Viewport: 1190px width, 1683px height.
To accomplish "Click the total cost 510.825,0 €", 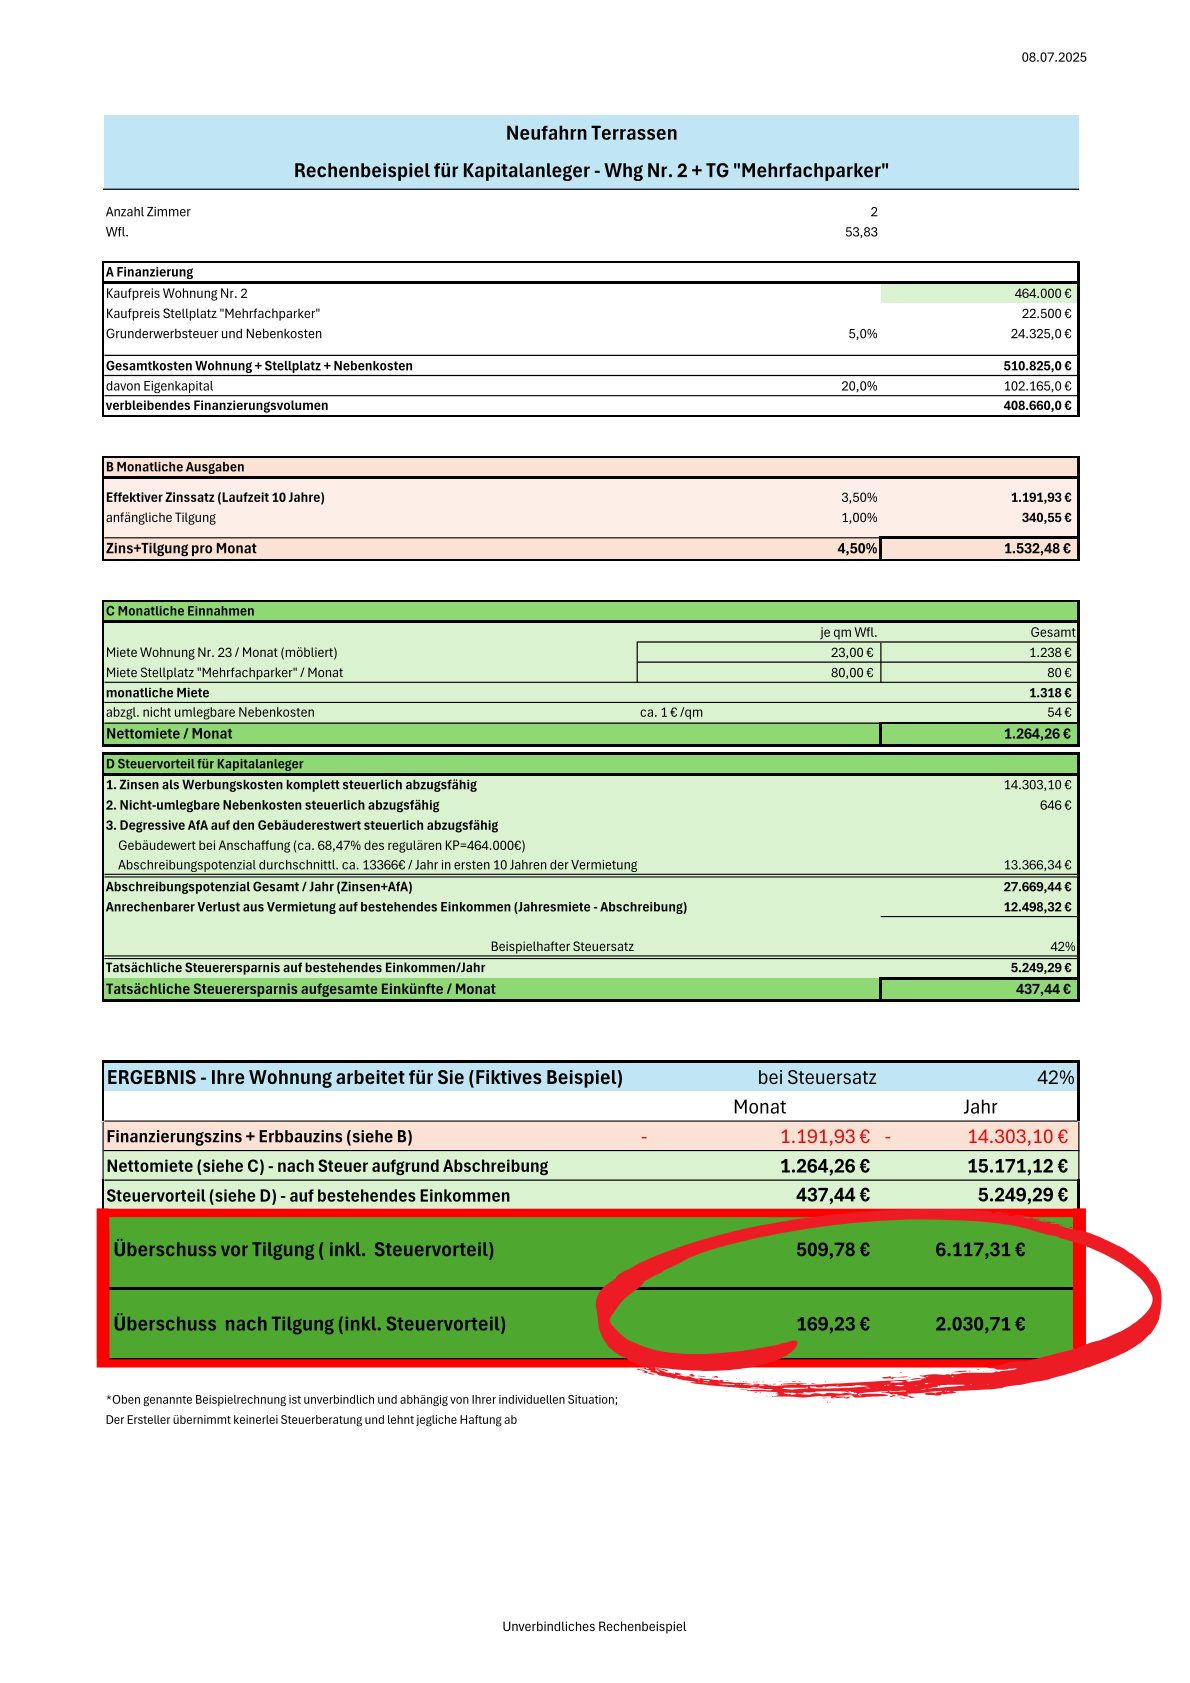I will coord(1038,366).
